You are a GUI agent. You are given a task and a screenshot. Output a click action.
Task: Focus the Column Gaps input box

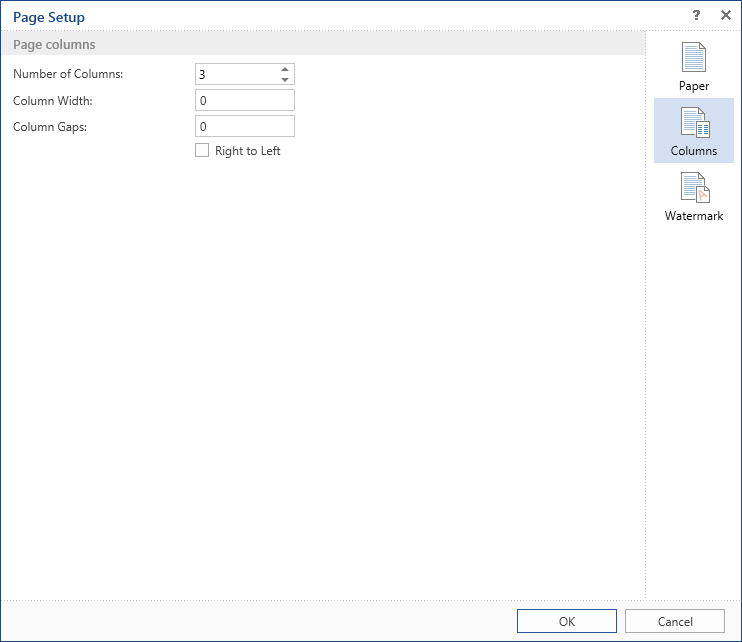click(x=245, y=127)
